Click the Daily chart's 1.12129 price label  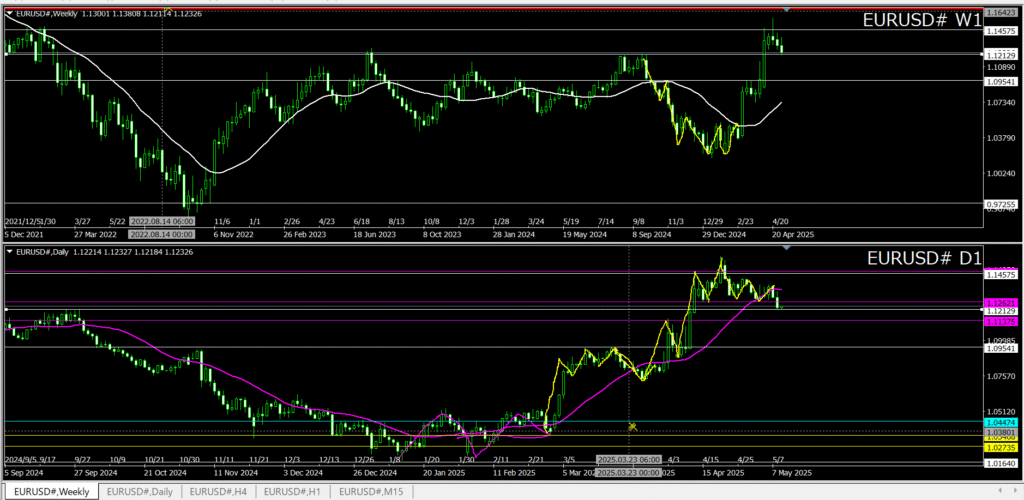point(1000,311)
